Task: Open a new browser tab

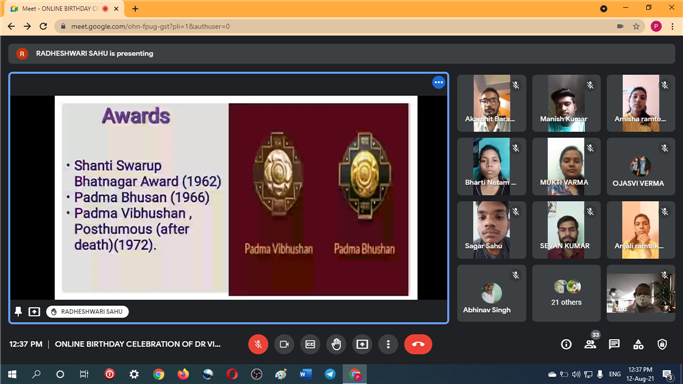Action: coord(135,9)
